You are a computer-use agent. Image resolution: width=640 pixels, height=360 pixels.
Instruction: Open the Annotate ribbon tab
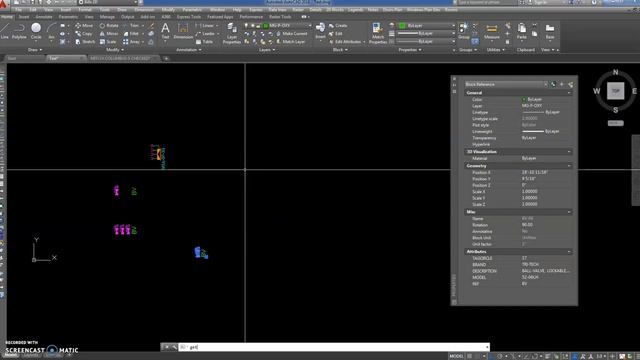pyautogui.click(x=44, y=17)
